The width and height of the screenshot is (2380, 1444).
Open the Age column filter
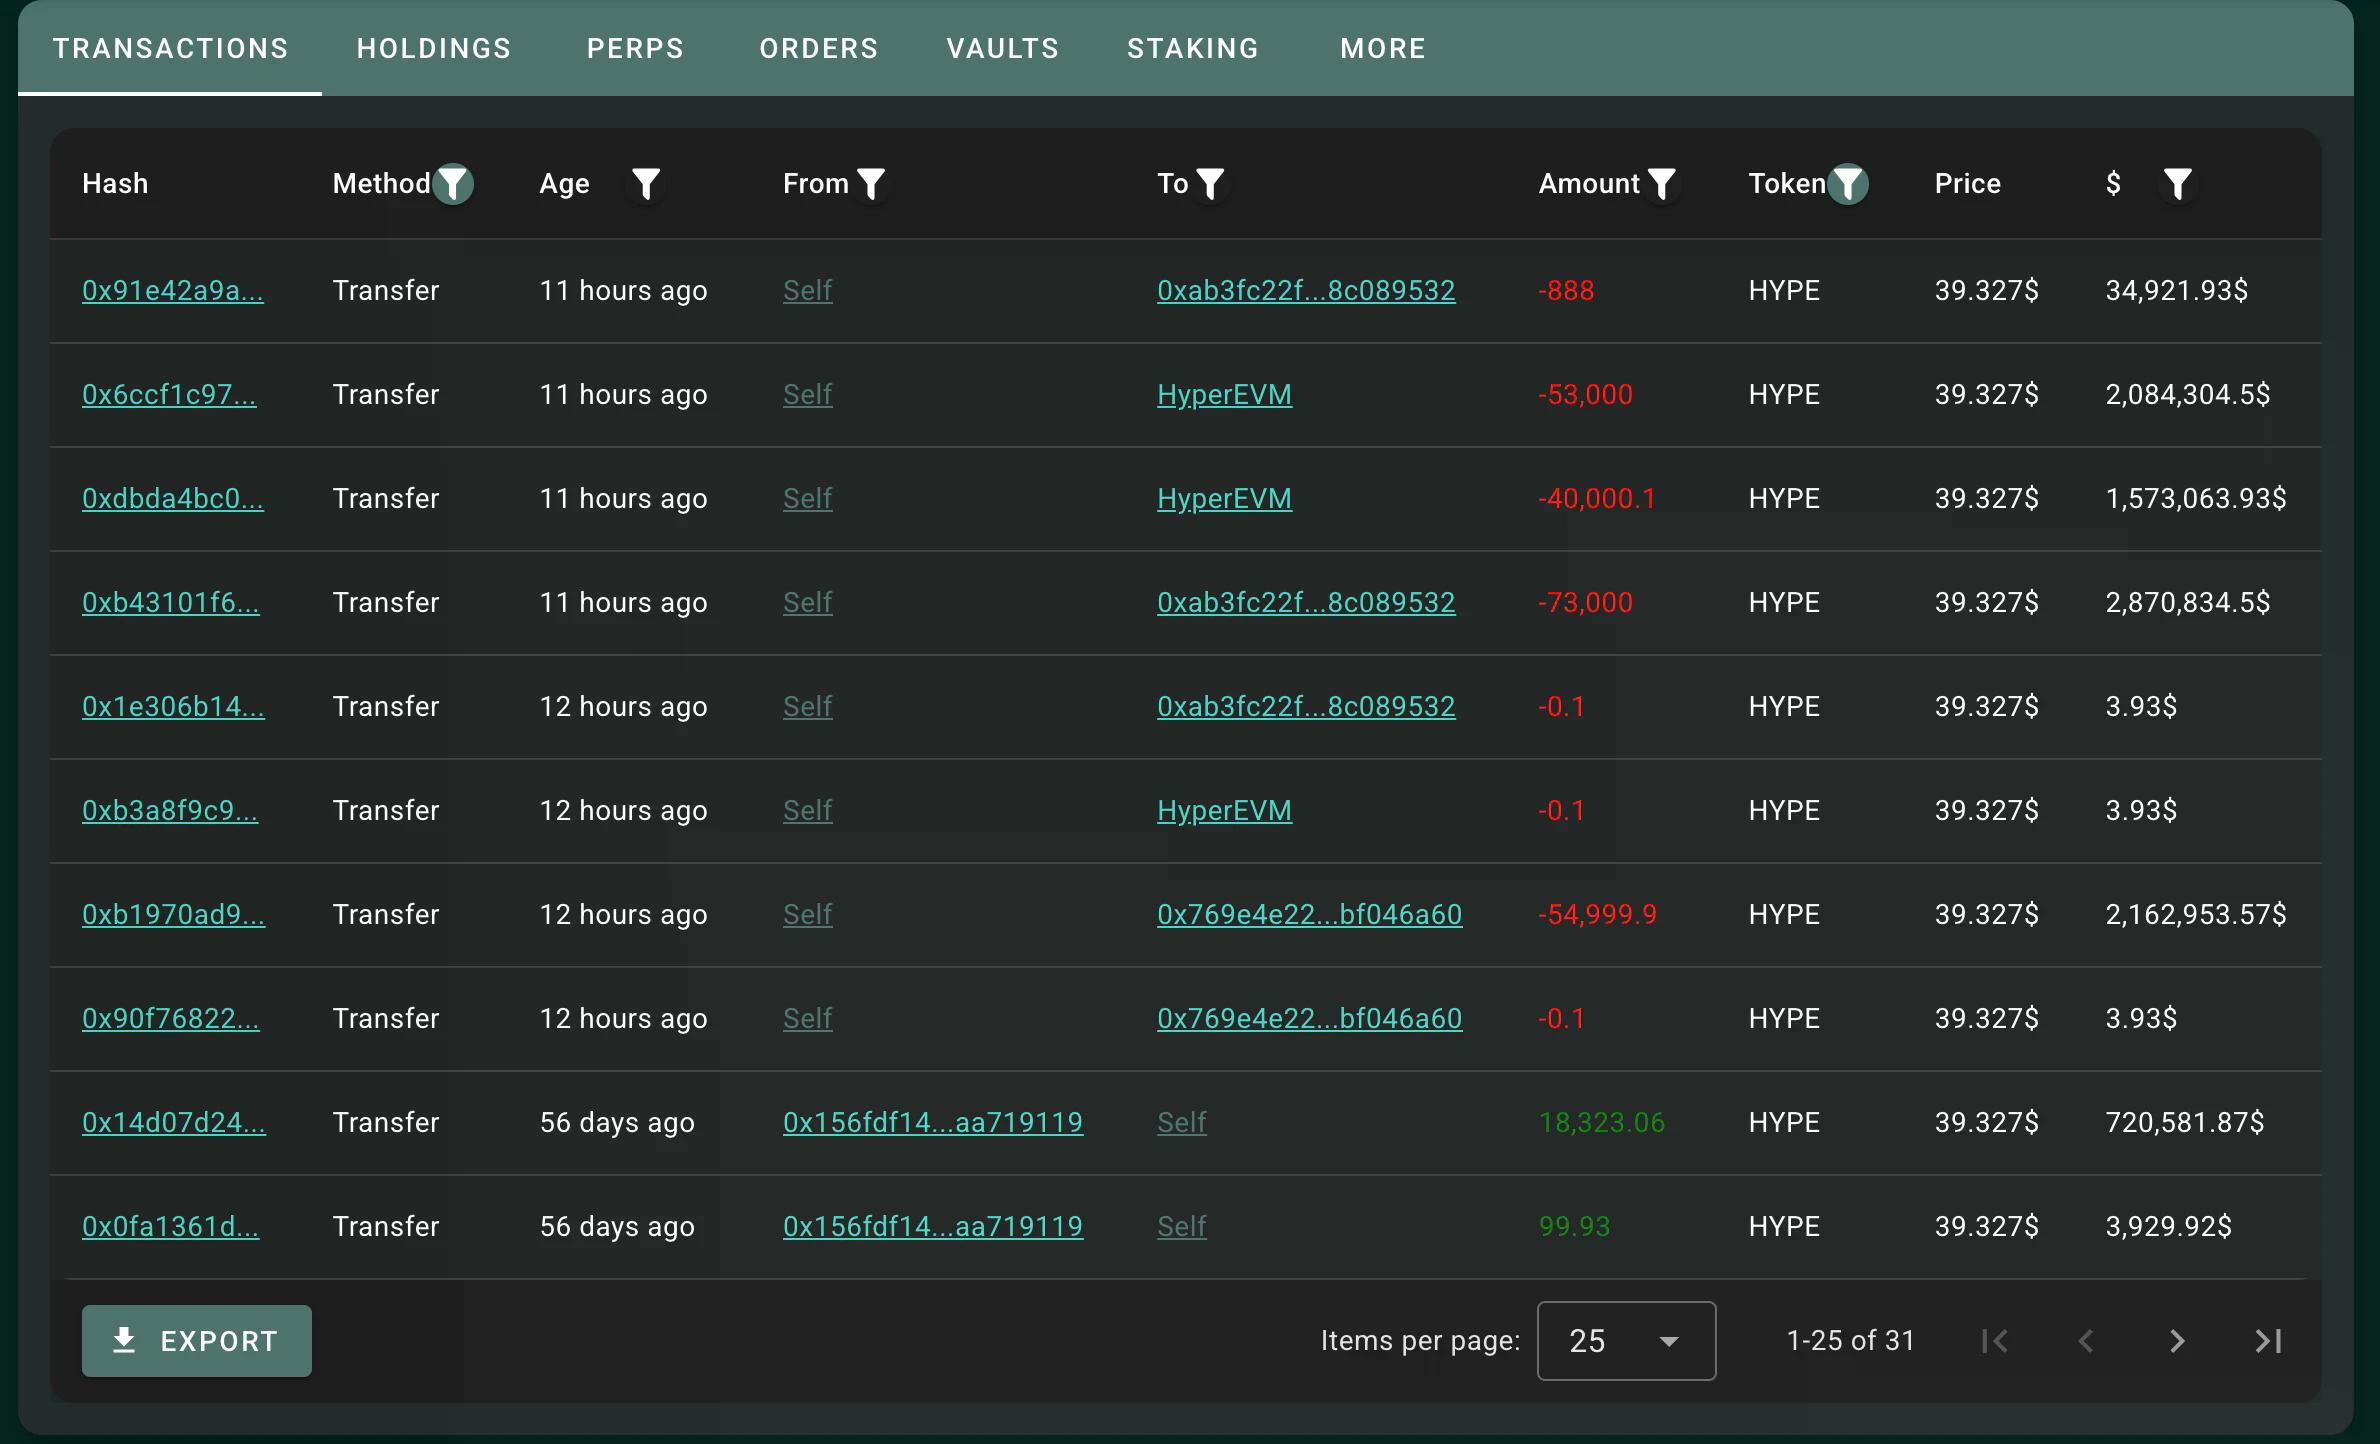click(646, 184)
